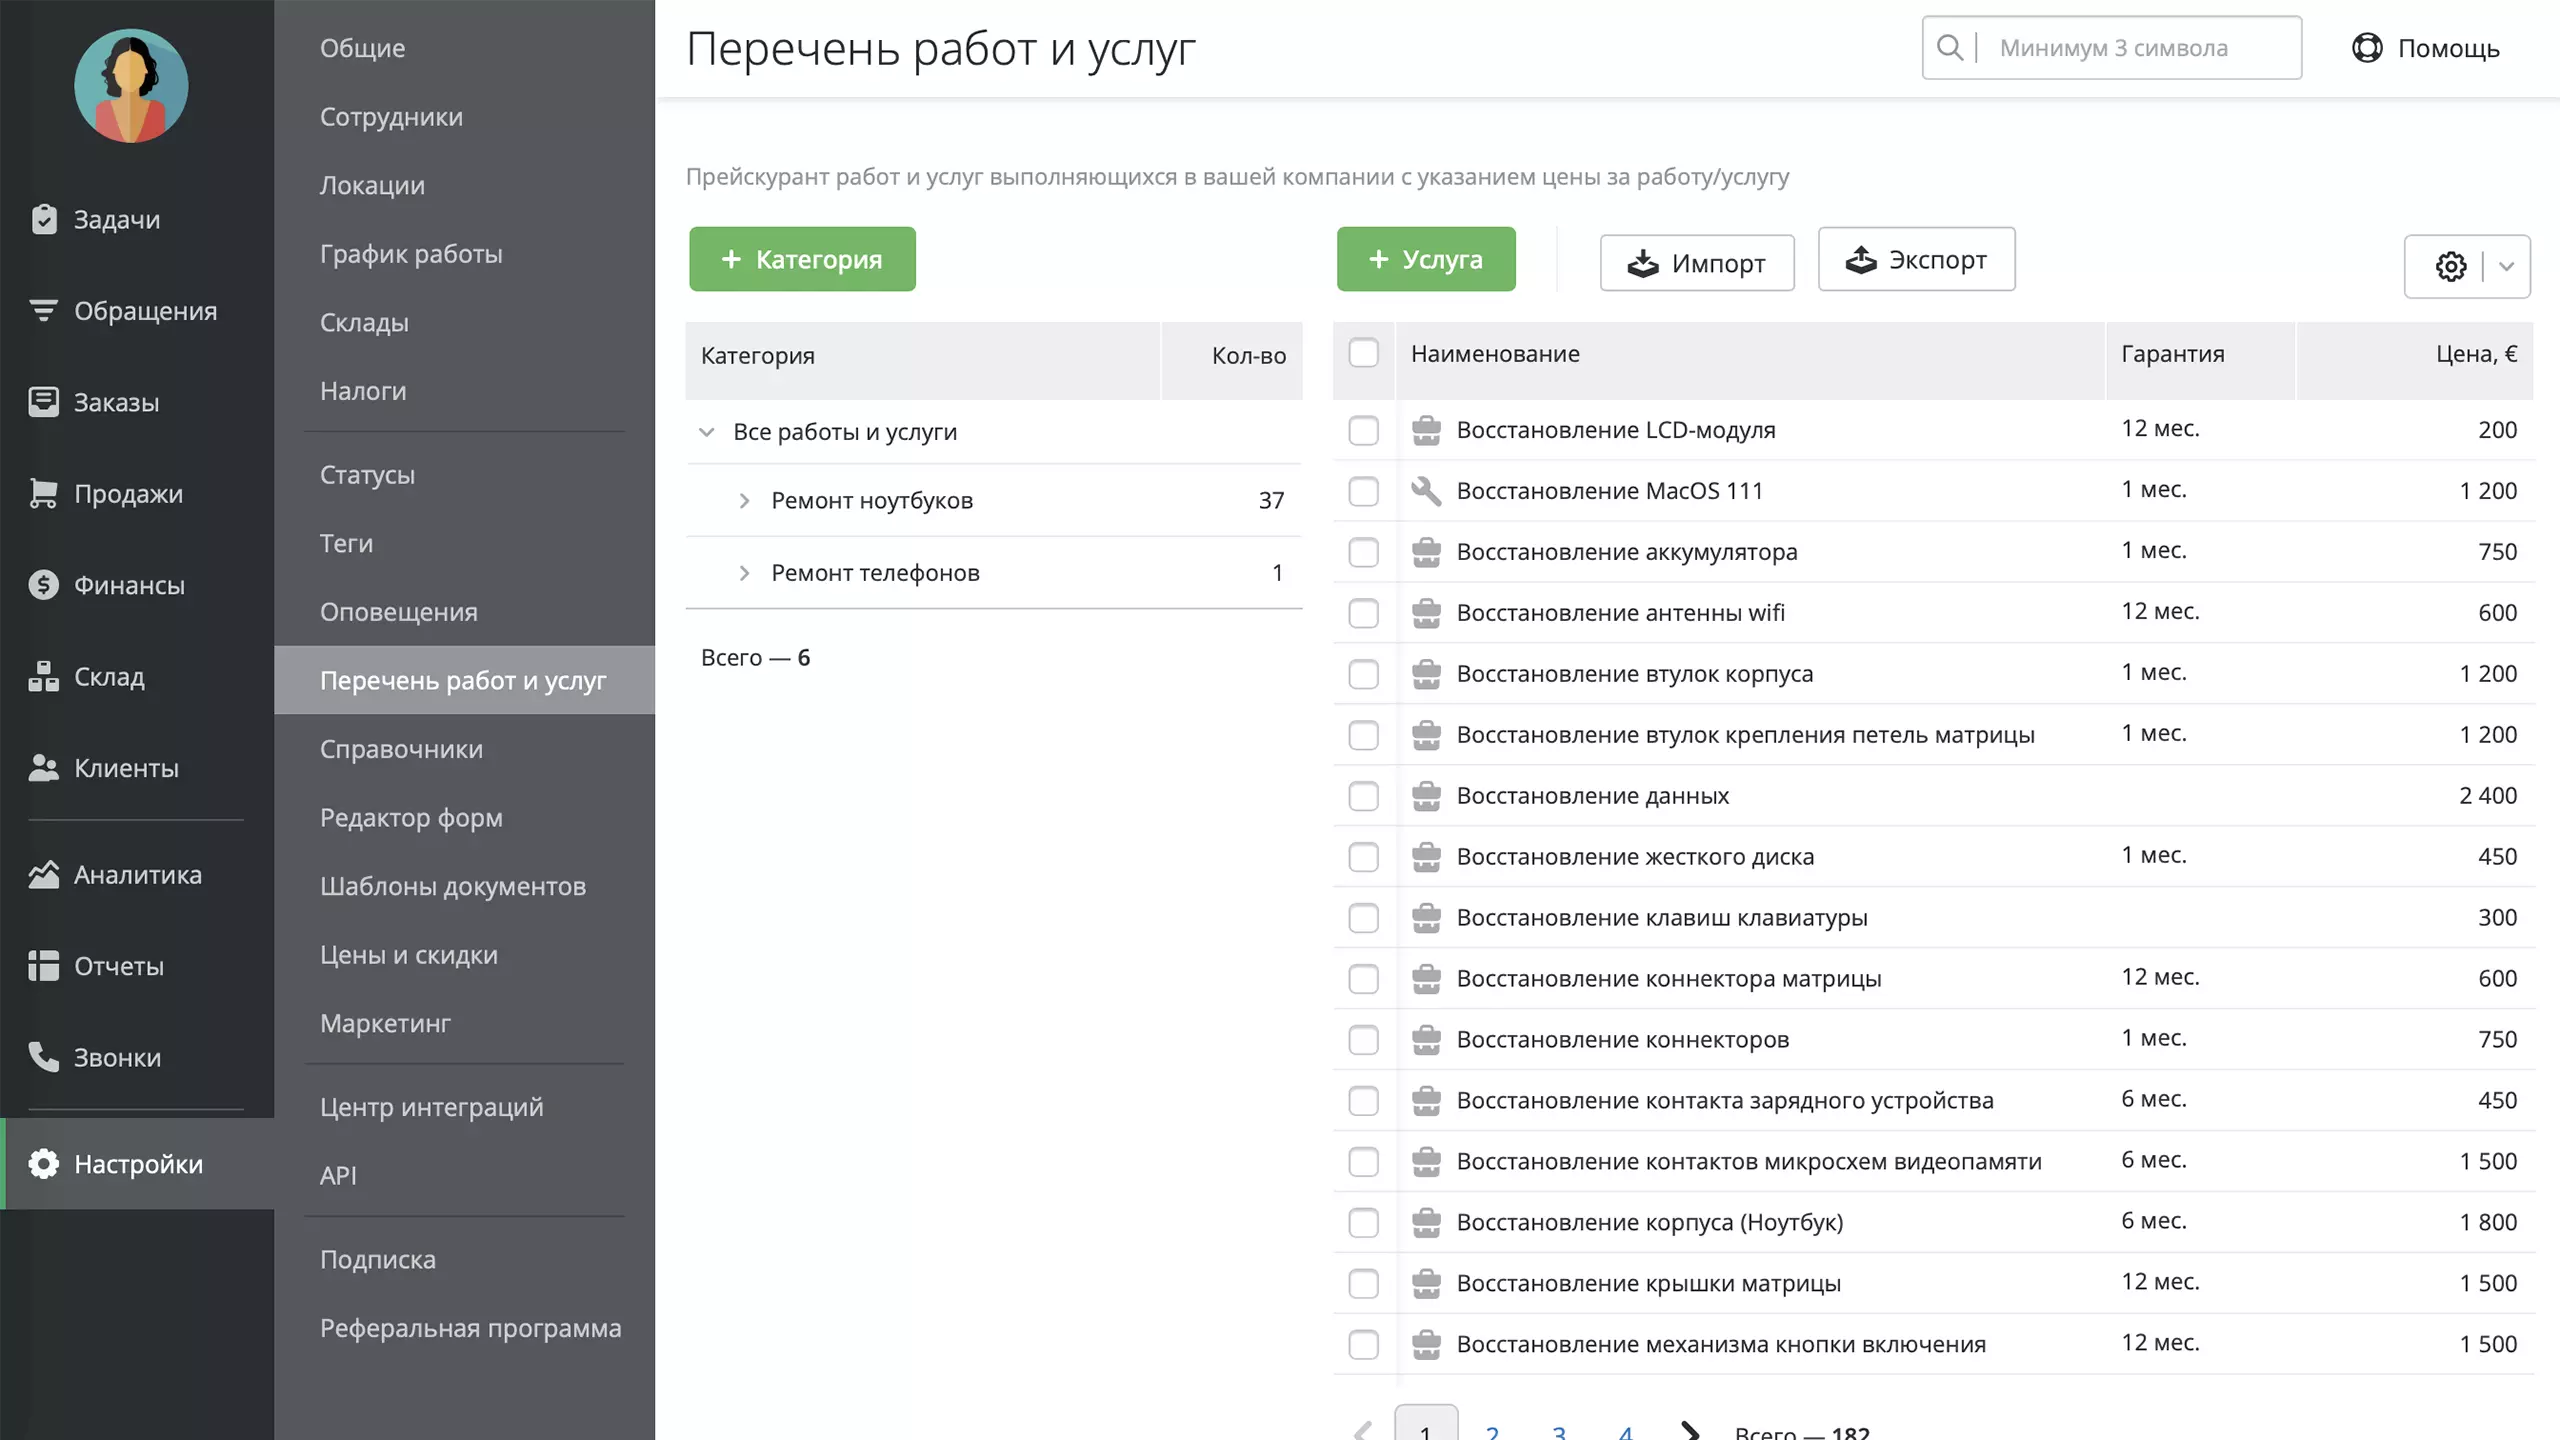Add a new service with + Услуга
Viewport: 2560px width, 1440px height.
tap(1426, 259)
